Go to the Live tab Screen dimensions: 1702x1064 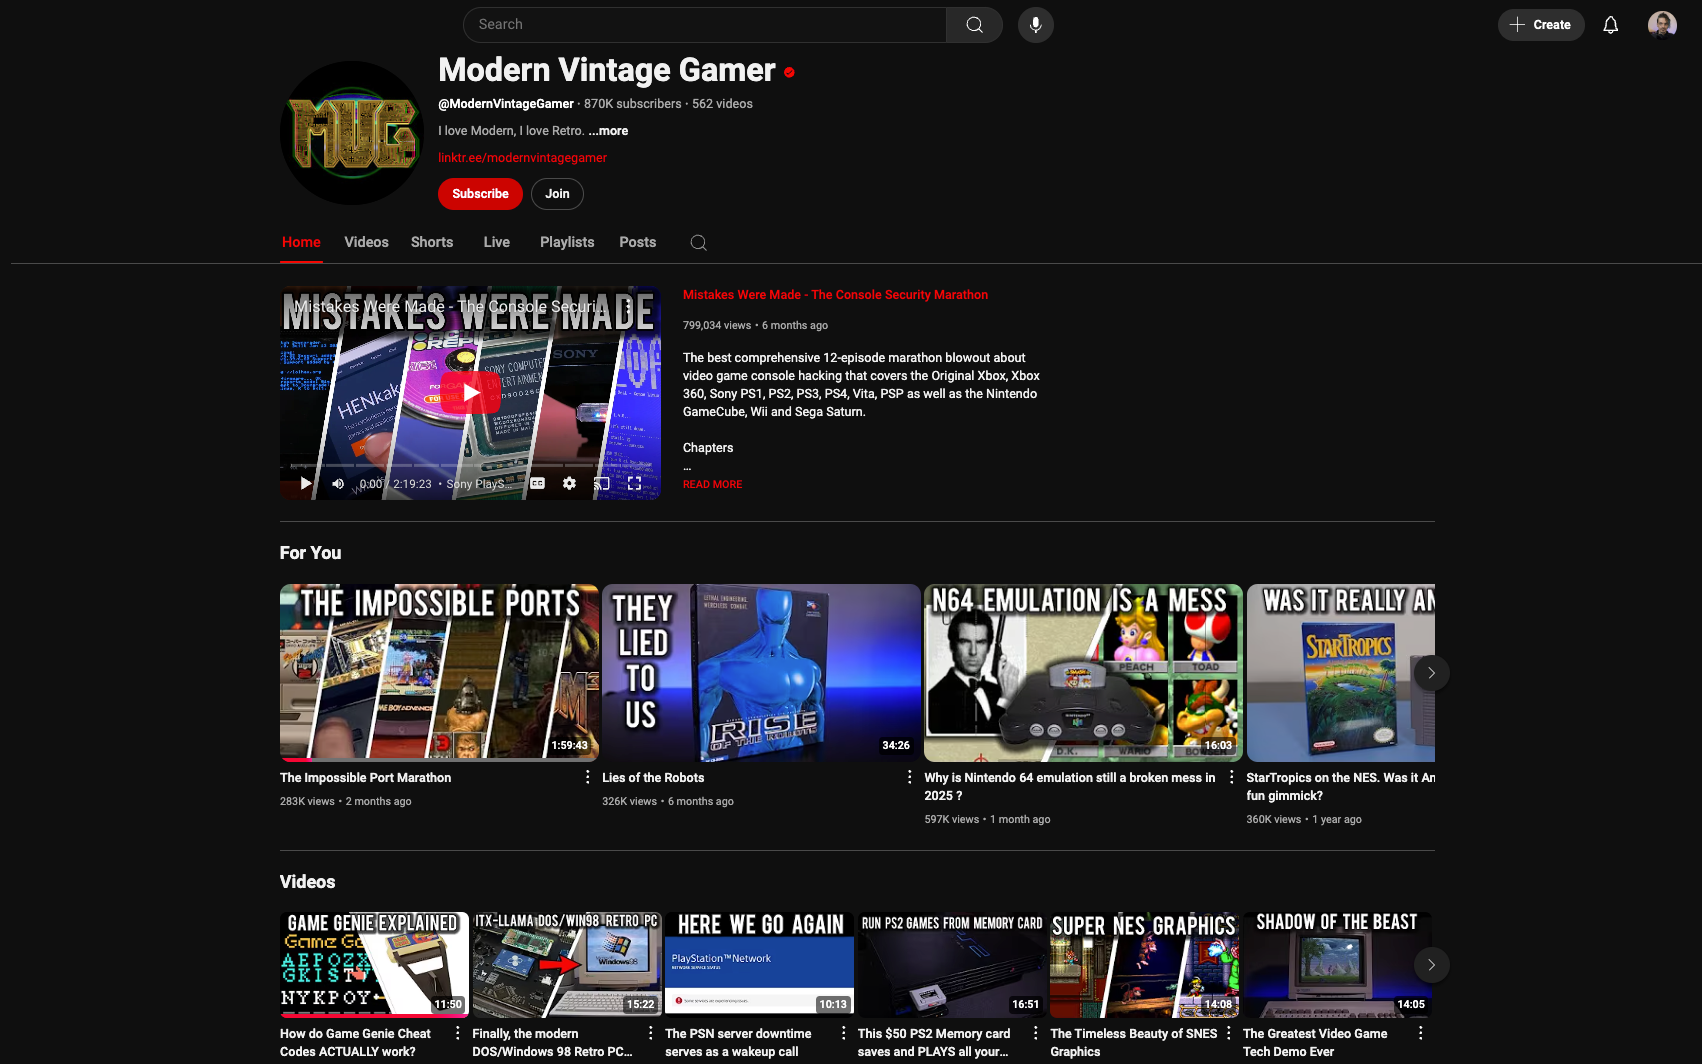point(497,243)
